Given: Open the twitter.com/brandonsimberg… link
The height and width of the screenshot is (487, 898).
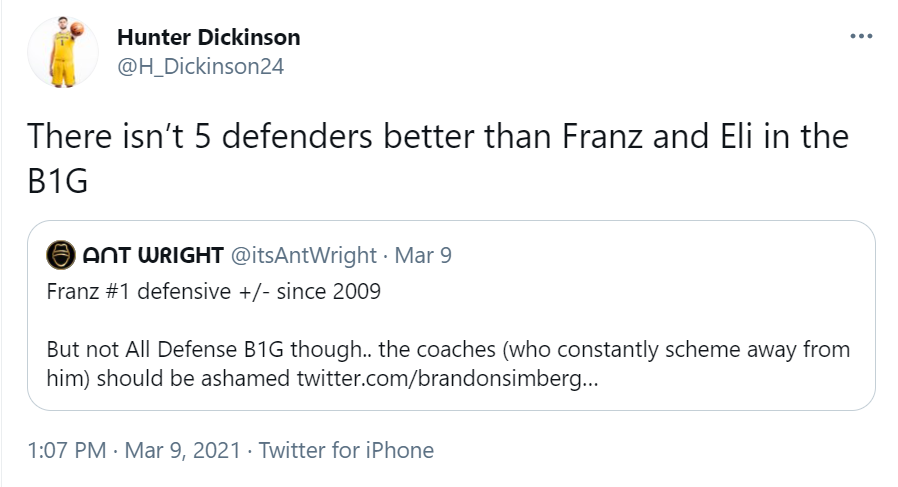Looking at the screenshot, I should click(449, 380).
